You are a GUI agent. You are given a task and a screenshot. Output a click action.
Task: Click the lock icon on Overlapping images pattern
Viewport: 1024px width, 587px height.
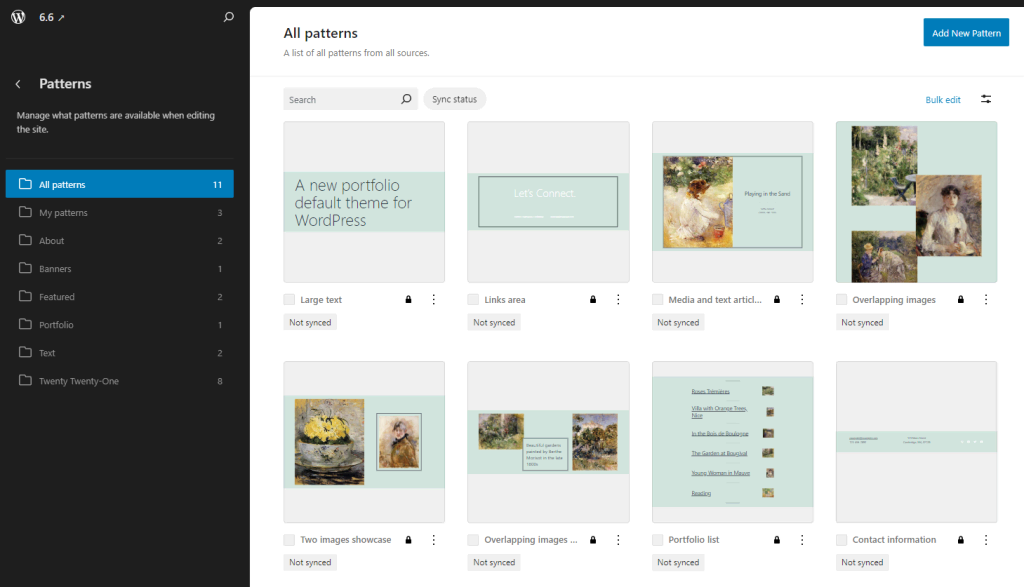click(960, 299)
